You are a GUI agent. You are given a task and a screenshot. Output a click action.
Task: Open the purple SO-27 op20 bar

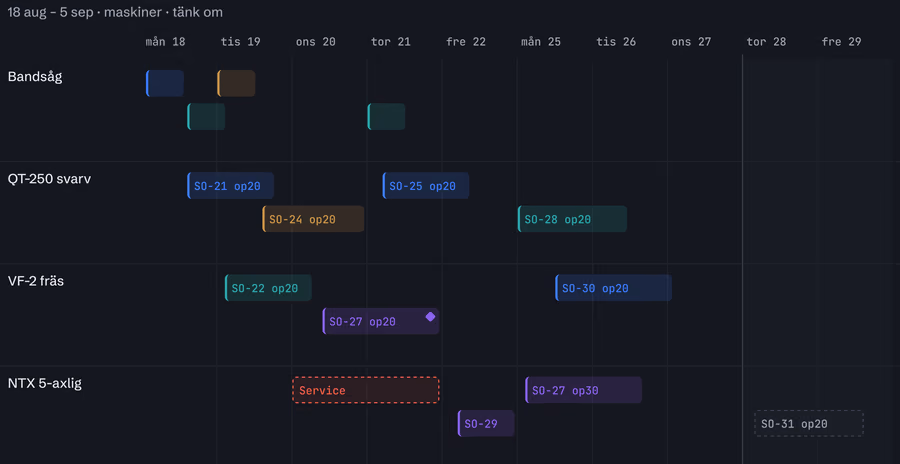pos(381,321)
